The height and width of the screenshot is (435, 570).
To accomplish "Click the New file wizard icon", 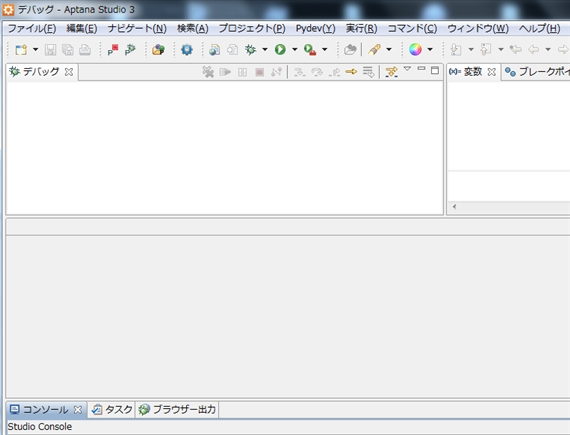I will [x=21, y=49].
